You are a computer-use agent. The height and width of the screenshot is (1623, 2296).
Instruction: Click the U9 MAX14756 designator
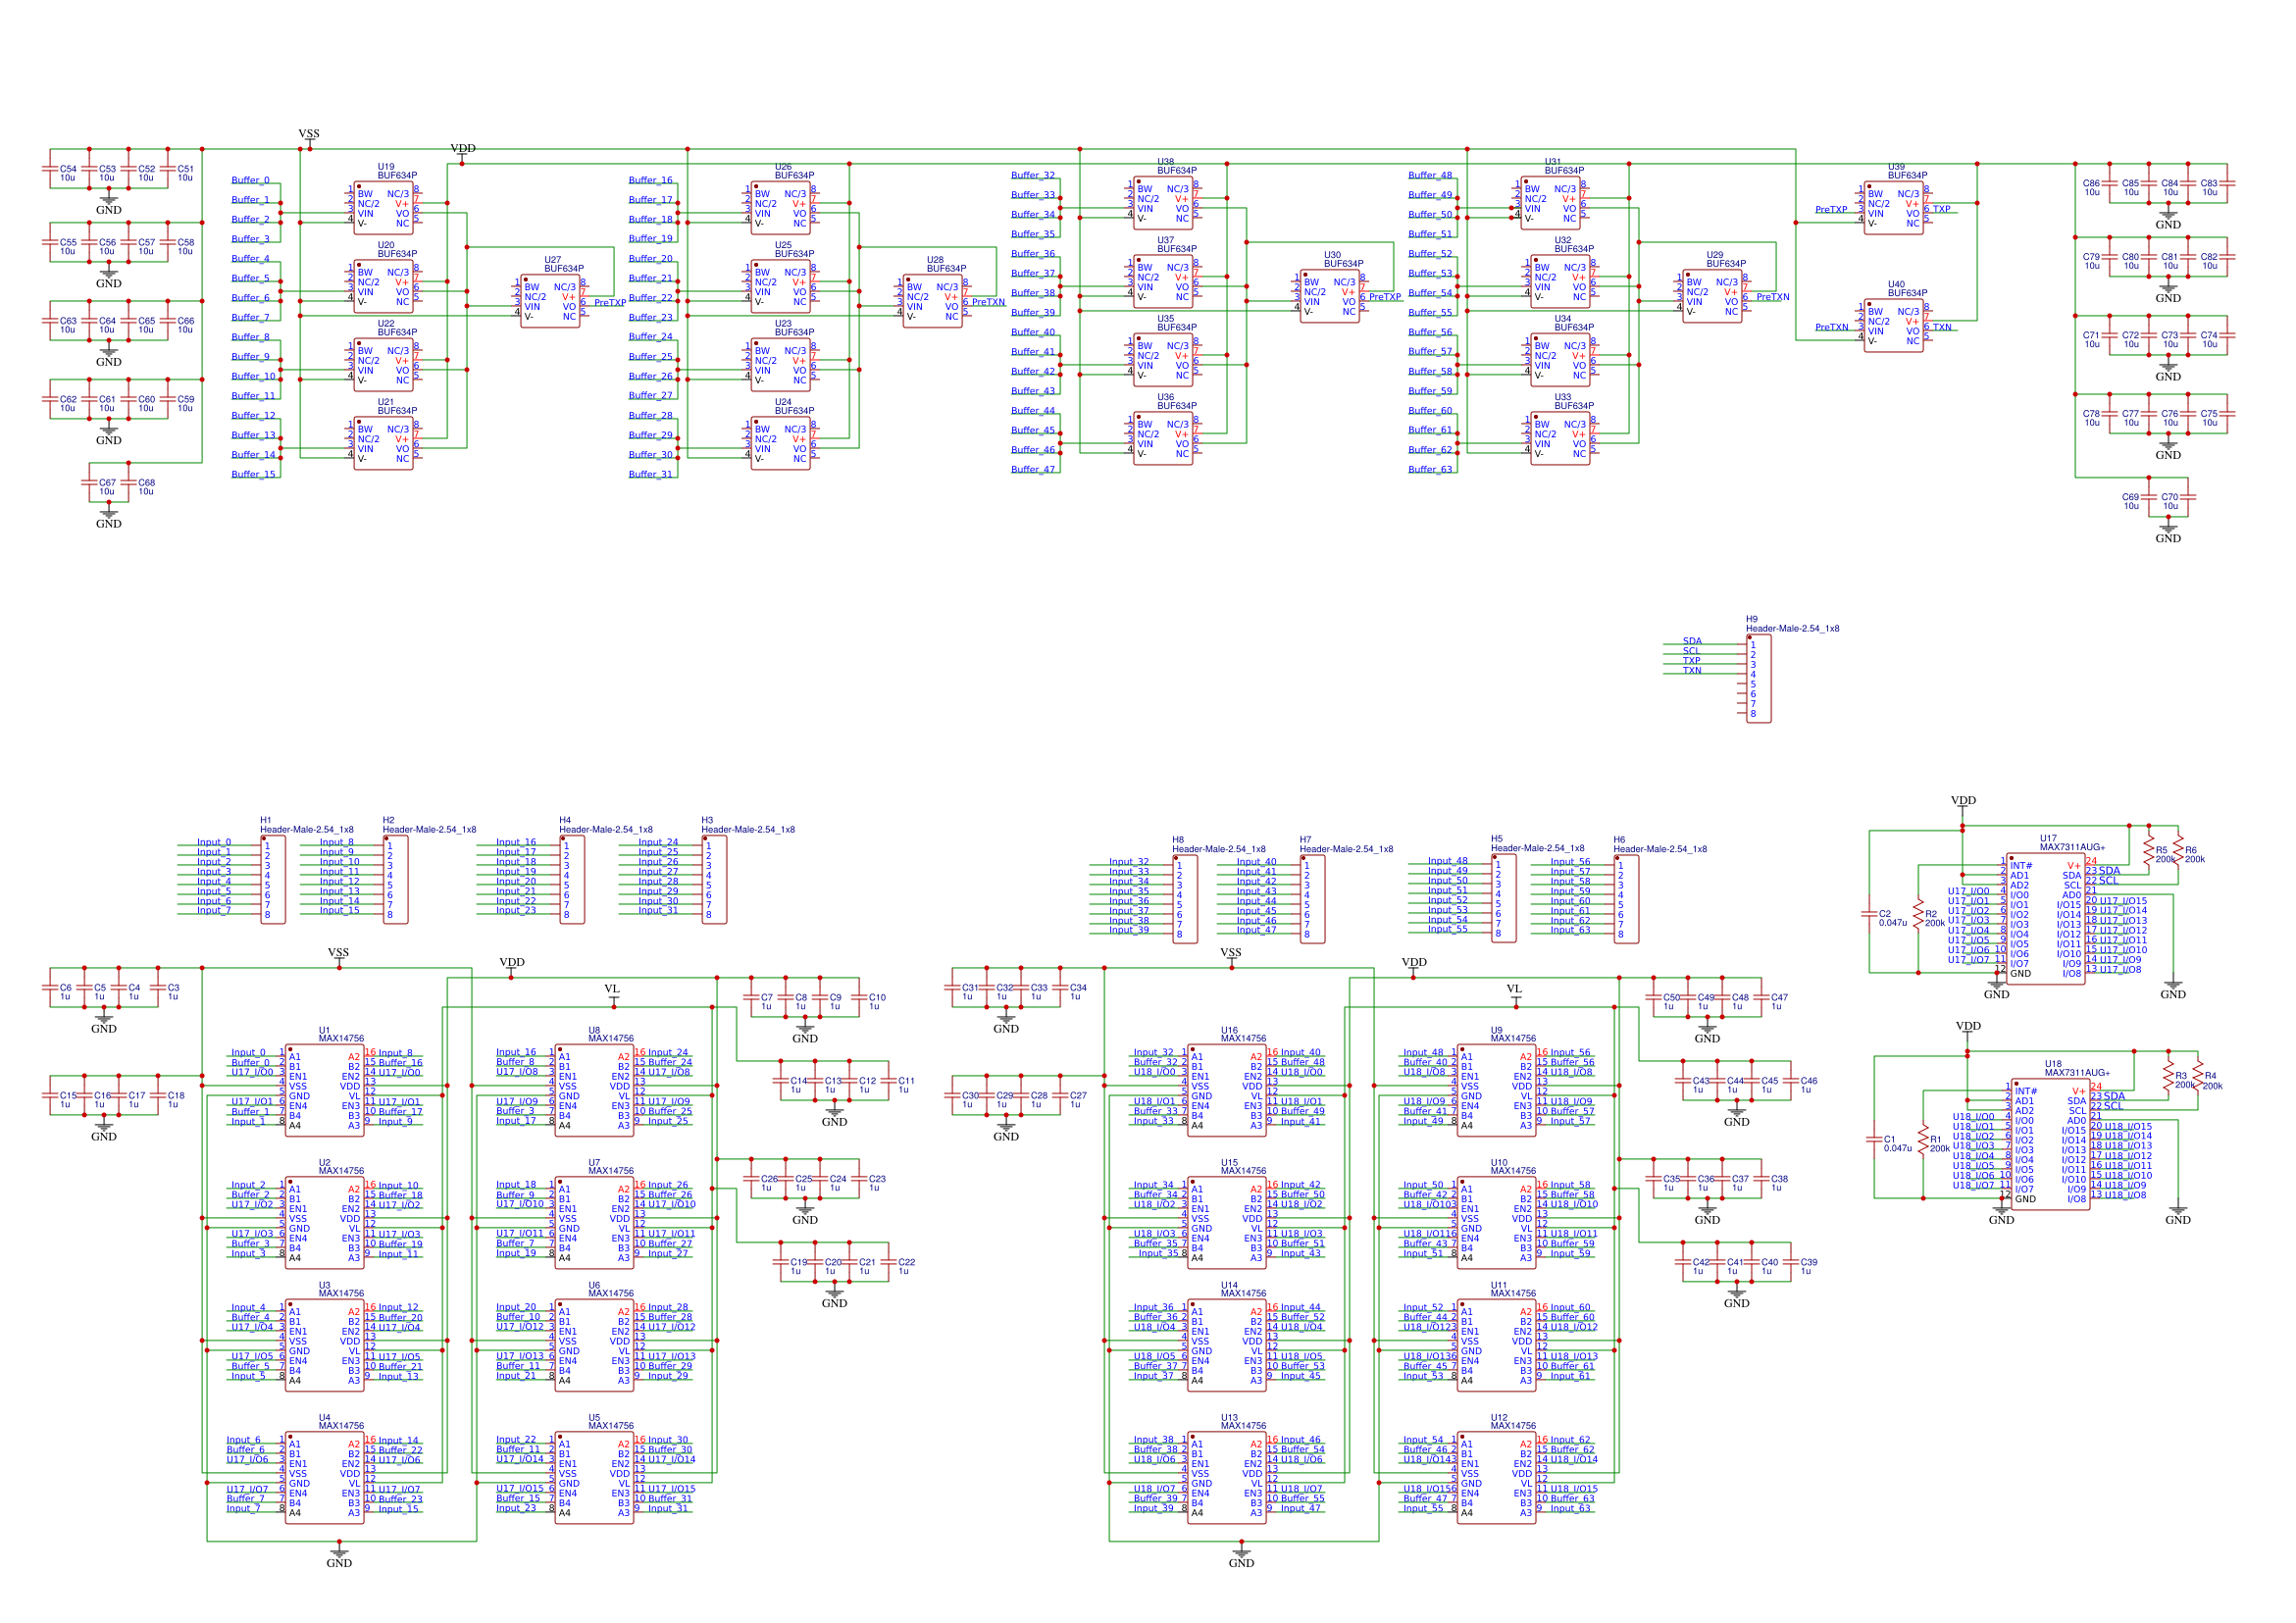point(1513,1035)
